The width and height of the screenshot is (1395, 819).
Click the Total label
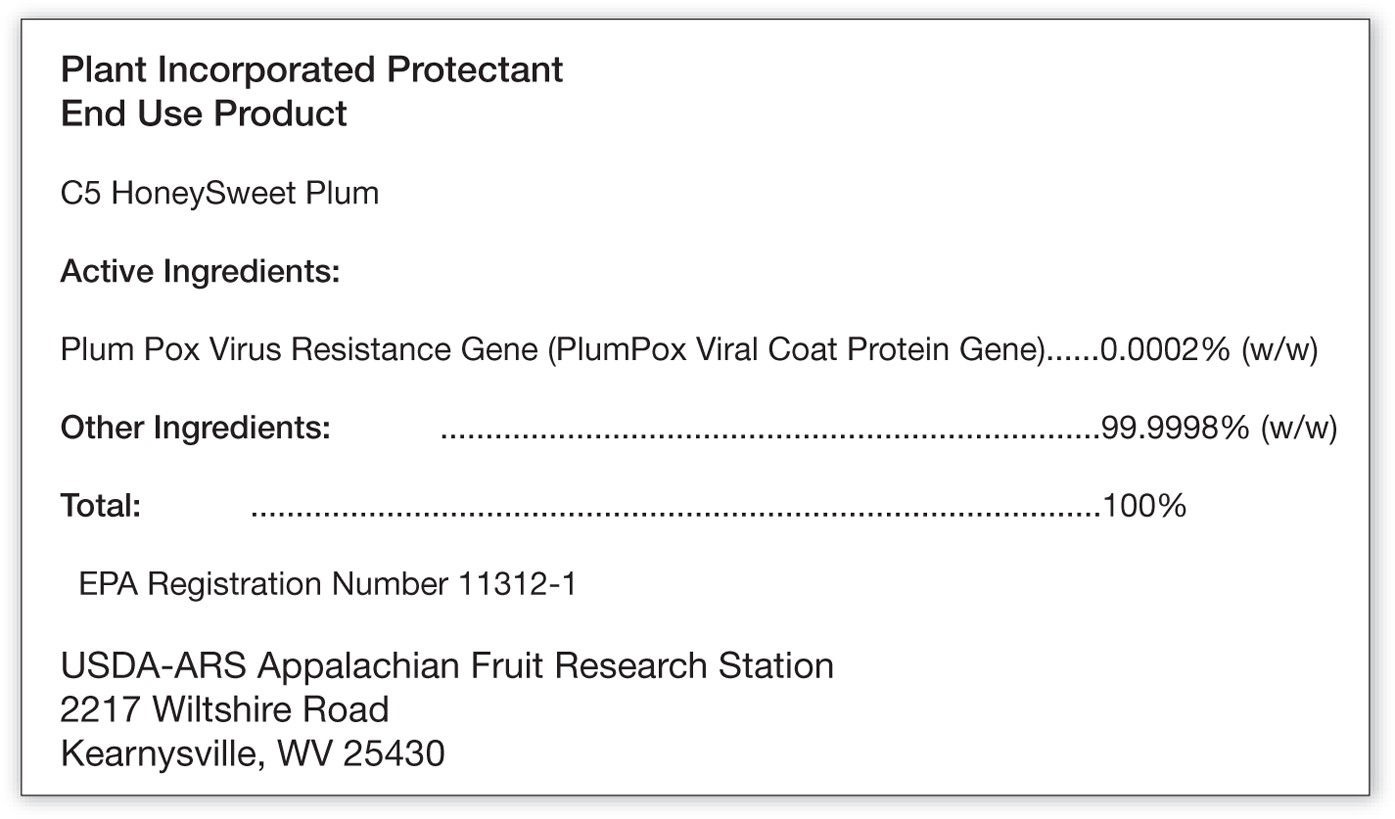[x=100, y=506]
